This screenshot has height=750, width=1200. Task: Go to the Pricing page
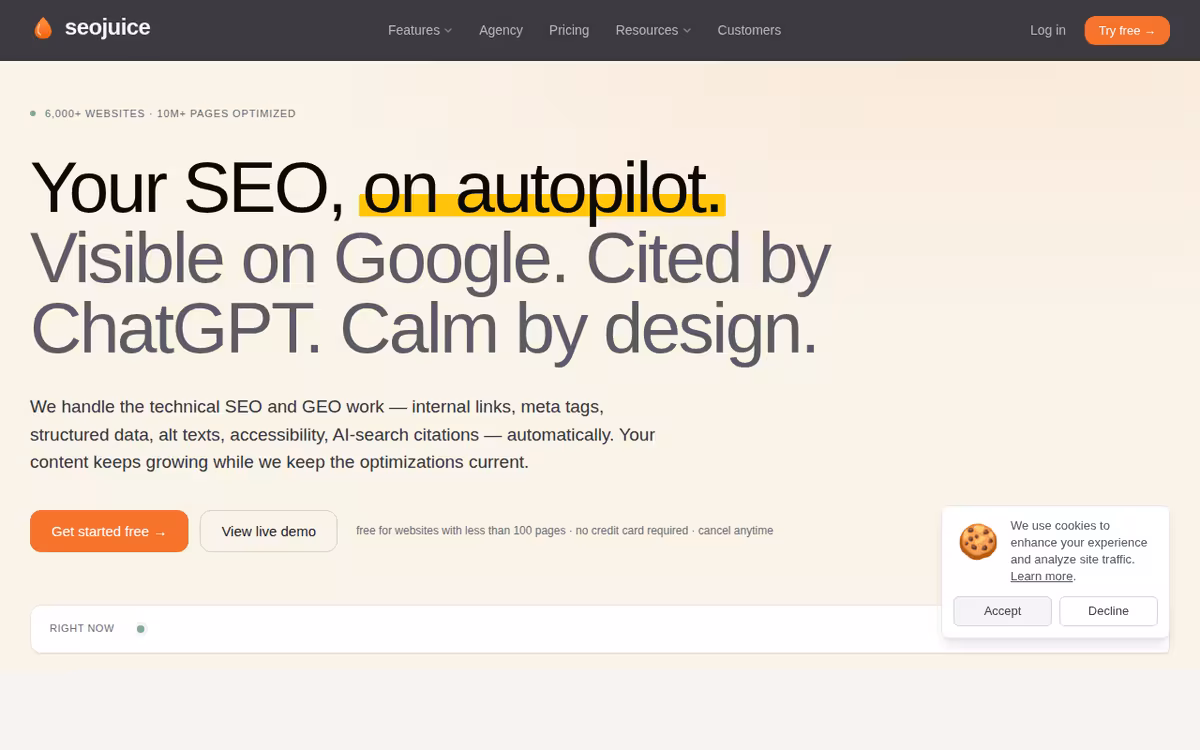(x=569, y=30)
